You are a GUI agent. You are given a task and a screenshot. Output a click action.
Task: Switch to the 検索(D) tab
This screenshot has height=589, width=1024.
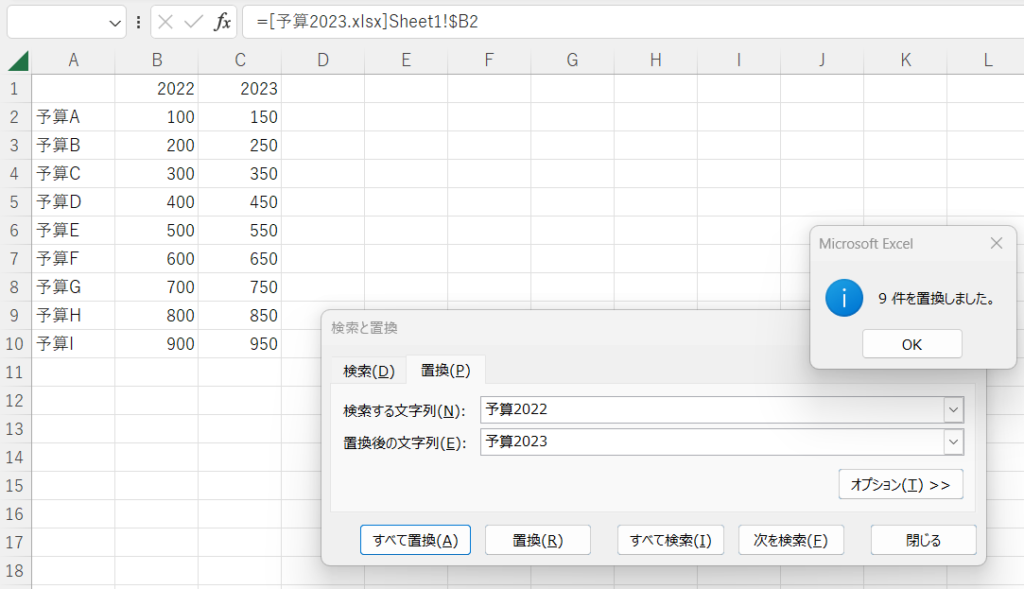tap(369, 371)
